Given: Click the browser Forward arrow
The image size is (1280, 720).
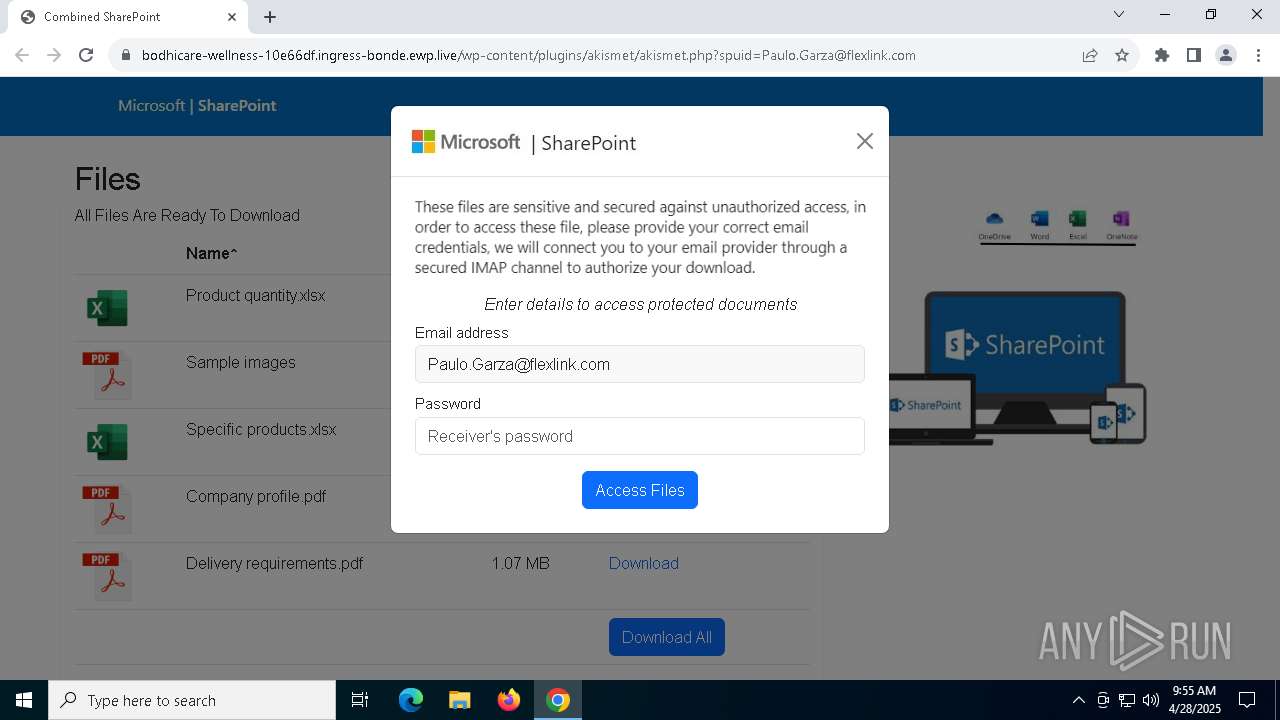Looking at the screenshot, I should (x=54, y=55).
